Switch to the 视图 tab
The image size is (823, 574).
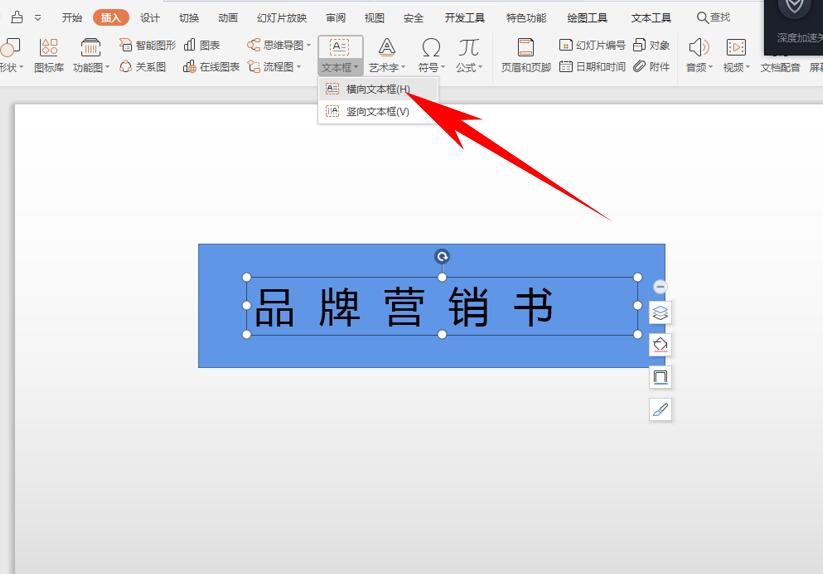374,18
